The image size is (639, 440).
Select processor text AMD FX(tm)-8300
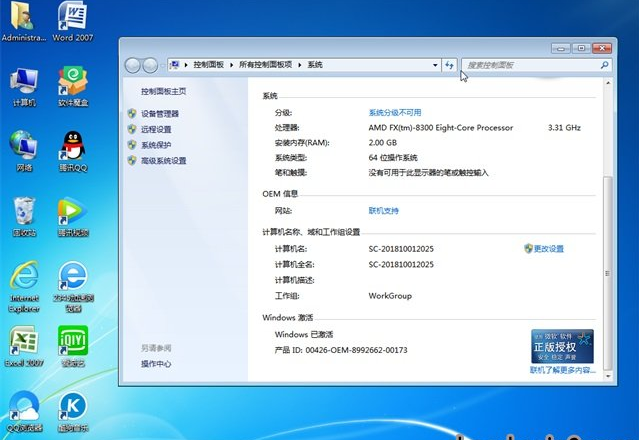coord(441,128)
